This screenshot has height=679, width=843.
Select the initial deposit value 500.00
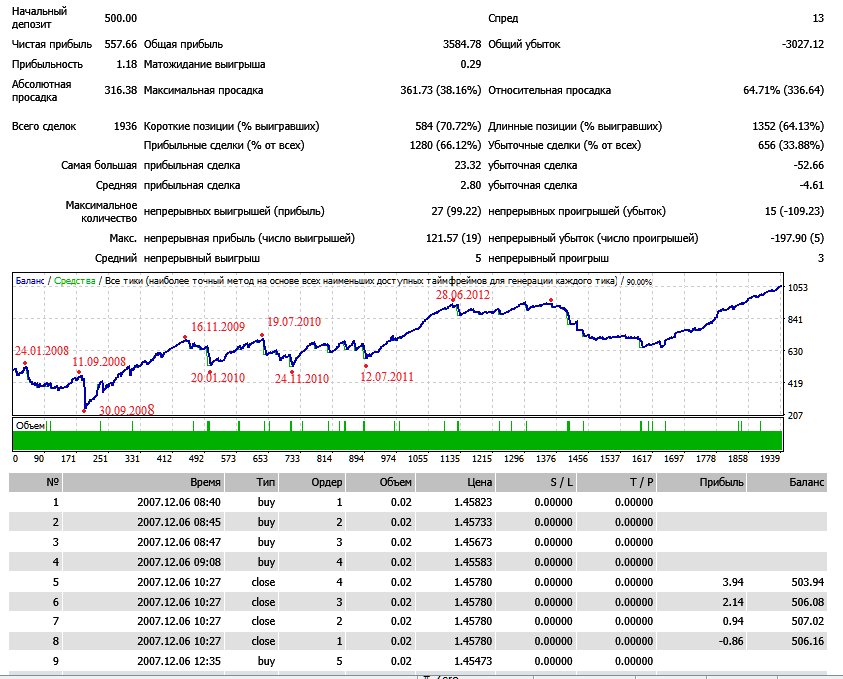pyautogui.click(x=120, y=18)
